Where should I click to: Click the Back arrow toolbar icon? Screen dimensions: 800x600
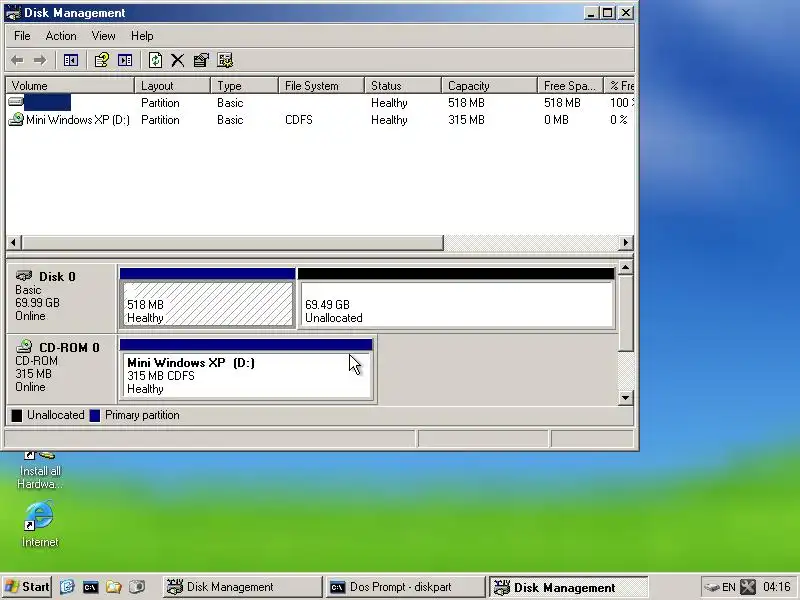pyautogui.click(x=17, y=60)
